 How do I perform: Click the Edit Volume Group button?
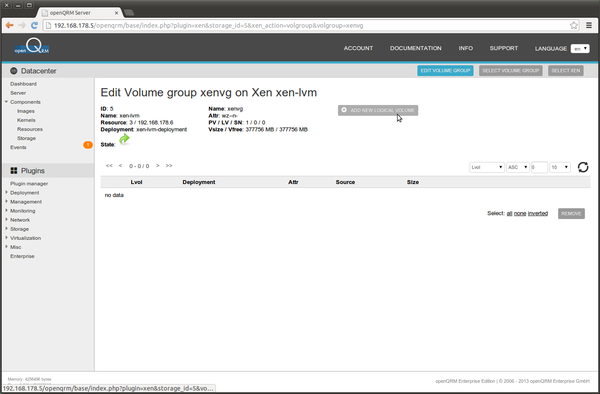coord(445,70)
